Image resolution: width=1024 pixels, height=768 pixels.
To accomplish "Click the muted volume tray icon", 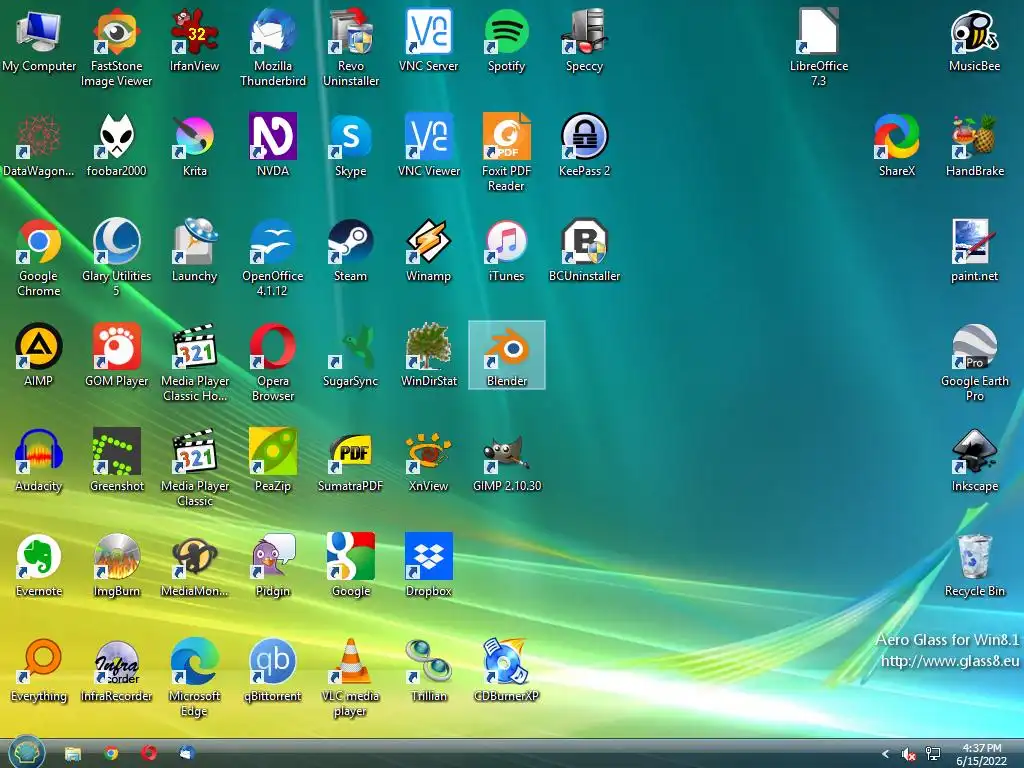I will [908, 754].
